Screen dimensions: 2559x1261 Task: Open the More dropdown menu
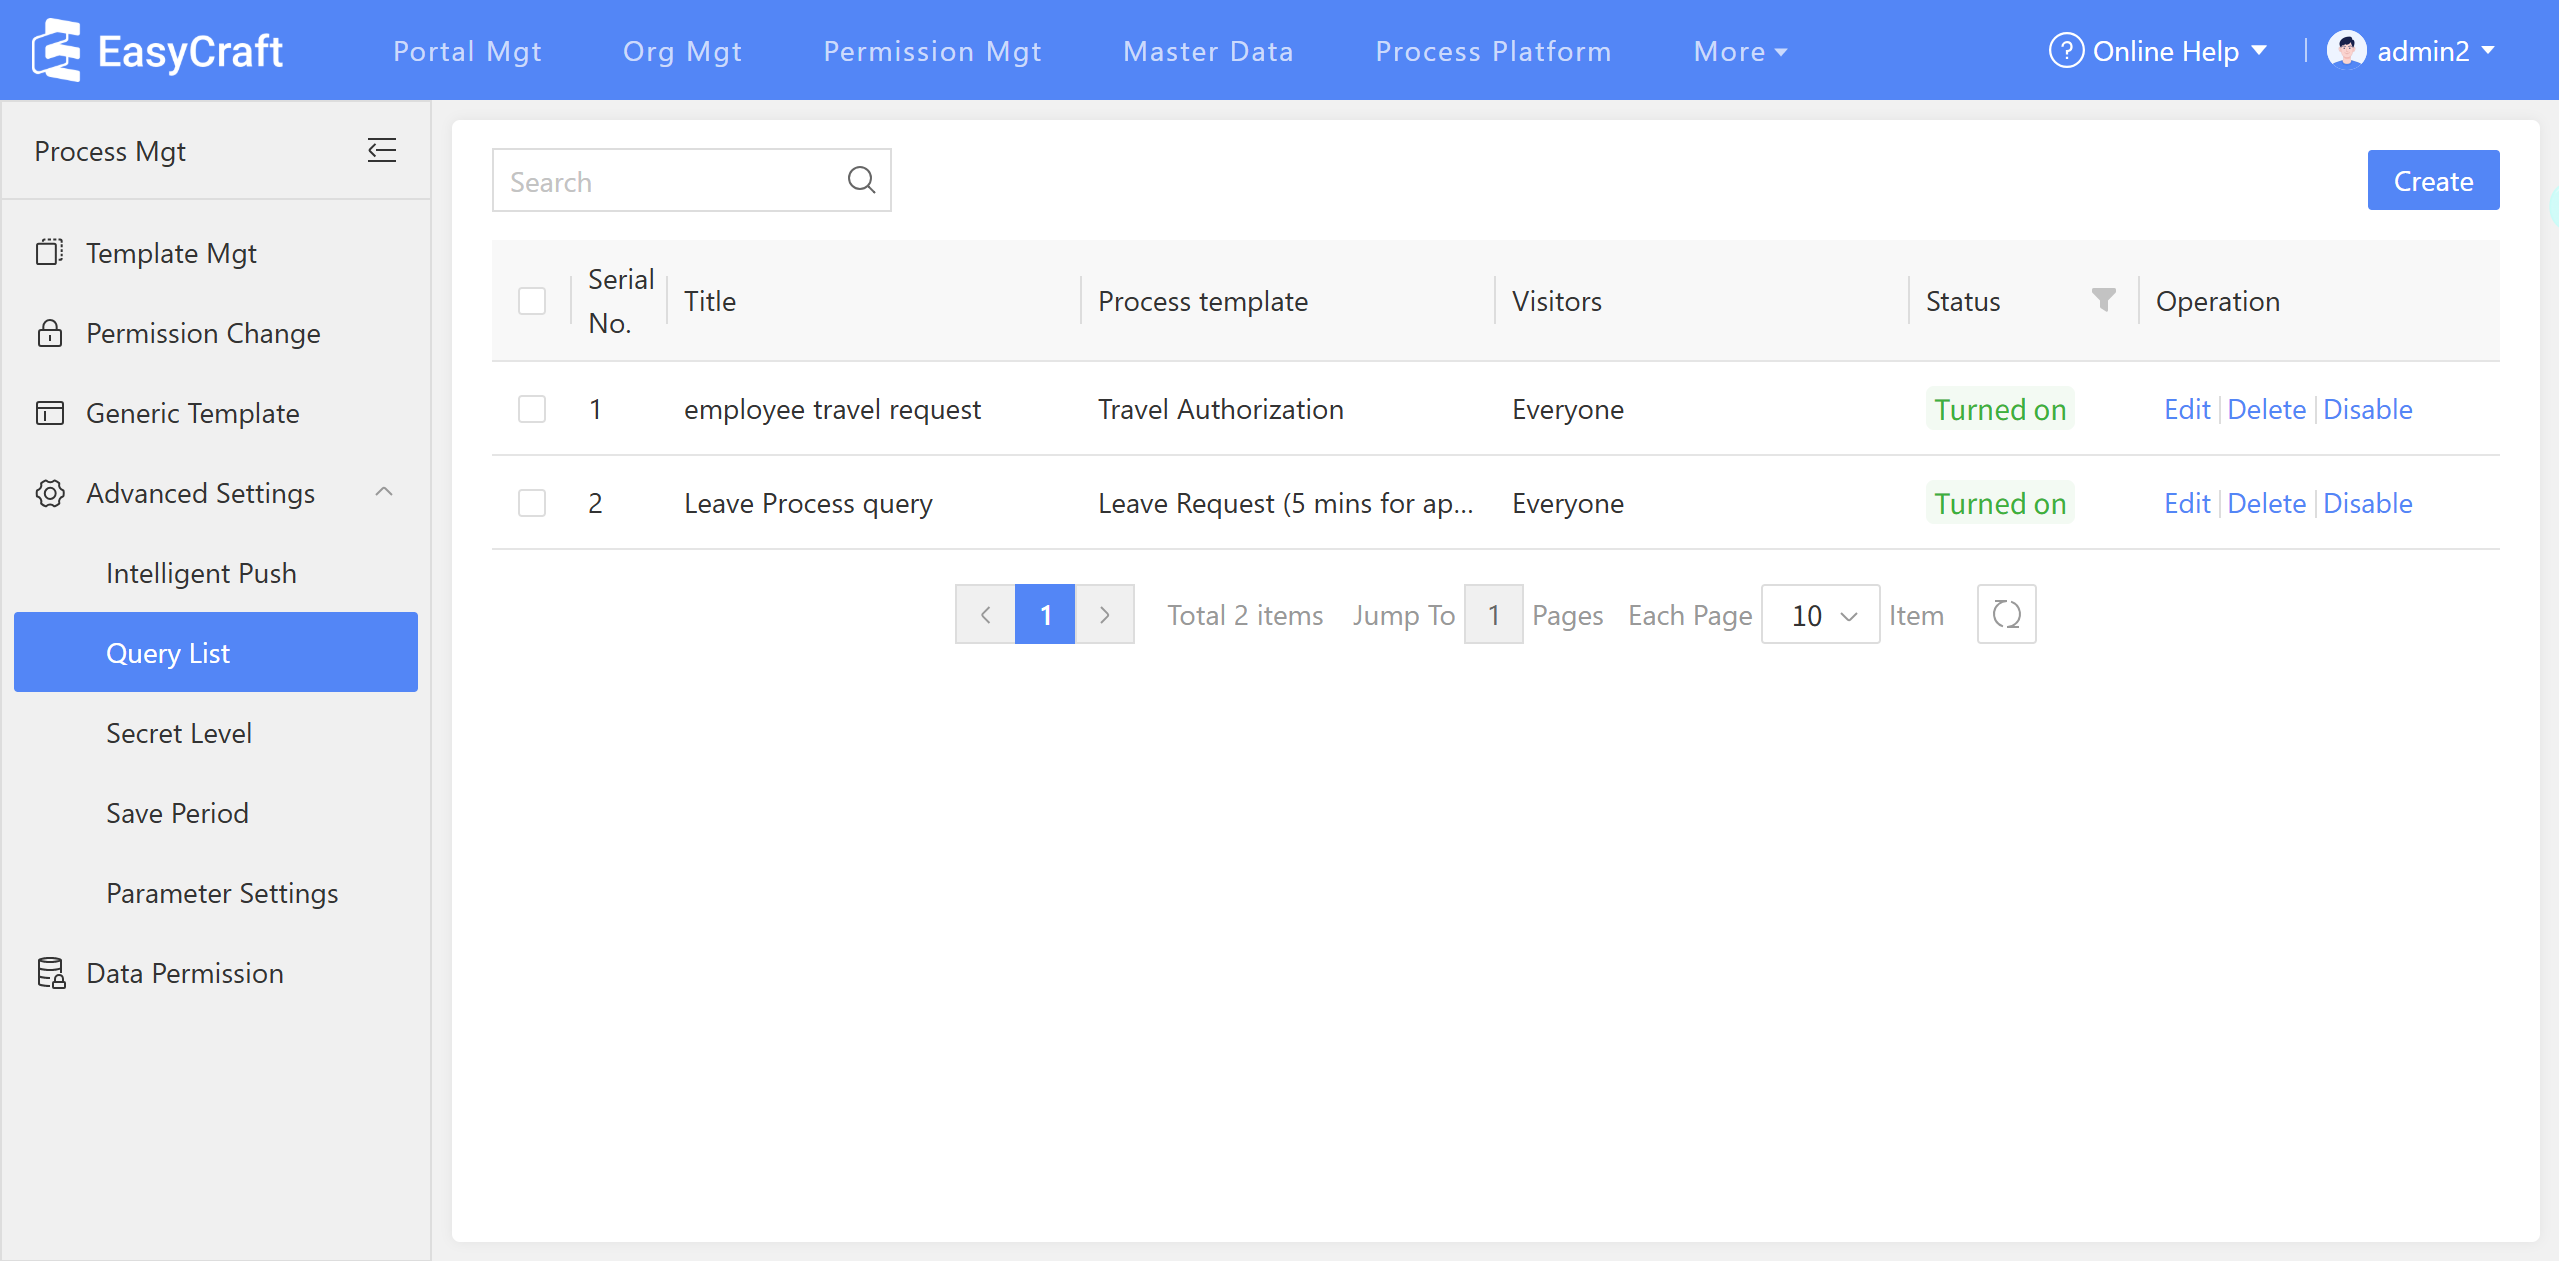click(1740, 51)
